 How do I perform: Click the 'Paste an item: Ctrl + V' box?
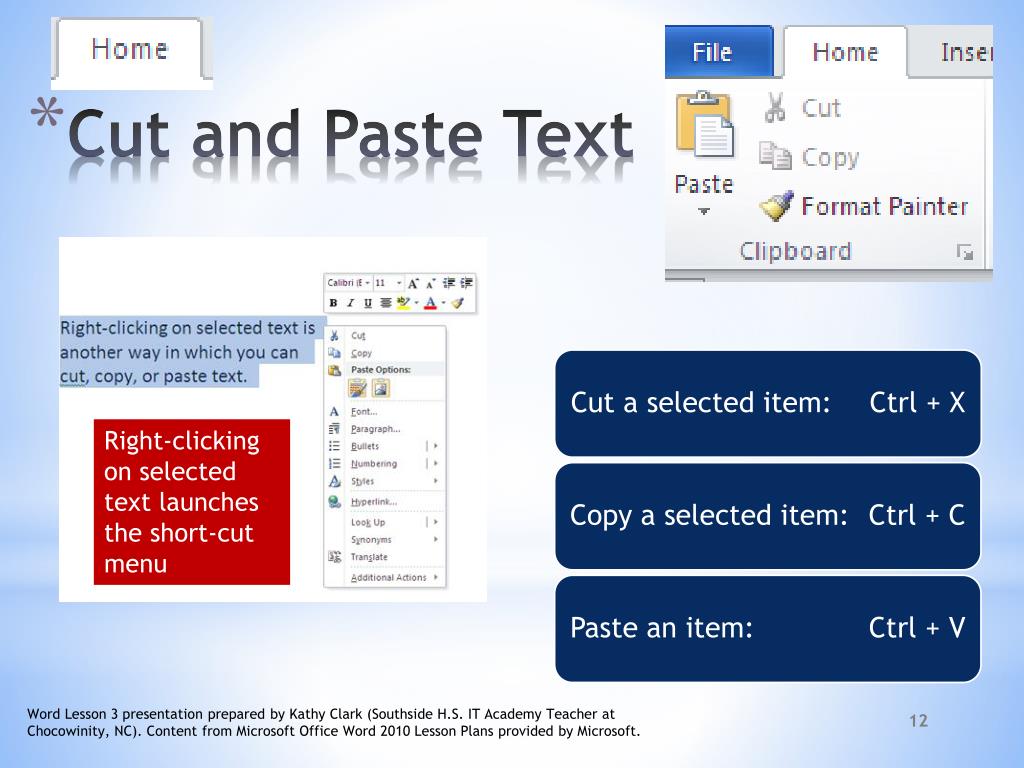[x=767, y=628]
